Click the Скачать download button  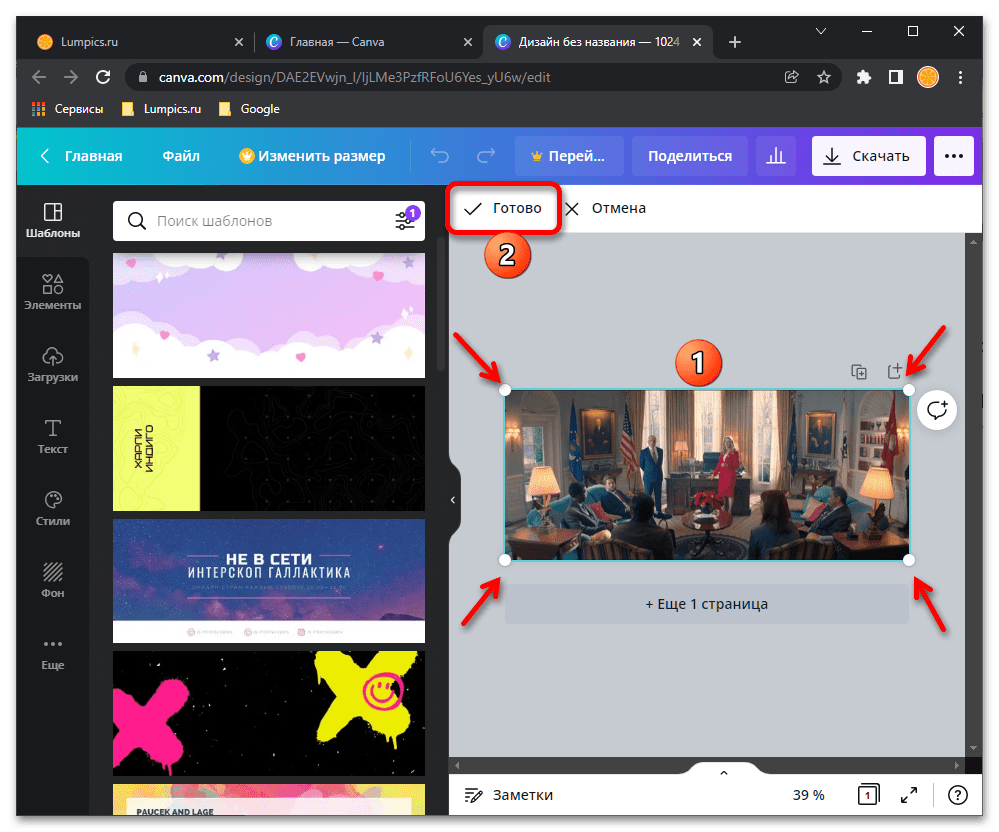pyautogui.click(x=868, y=156)
